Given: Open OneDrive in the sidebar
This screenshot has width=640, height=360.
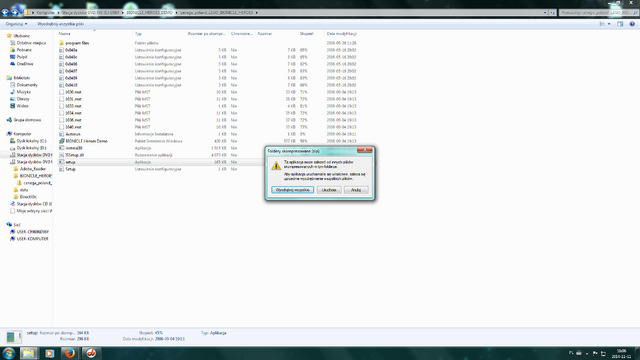Looking at the screenshot, I should click(x=25, y=64).
